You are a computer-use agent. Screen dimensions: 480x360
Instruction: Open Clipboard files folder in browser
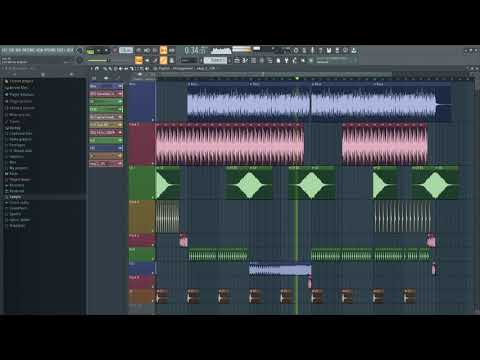19,134
